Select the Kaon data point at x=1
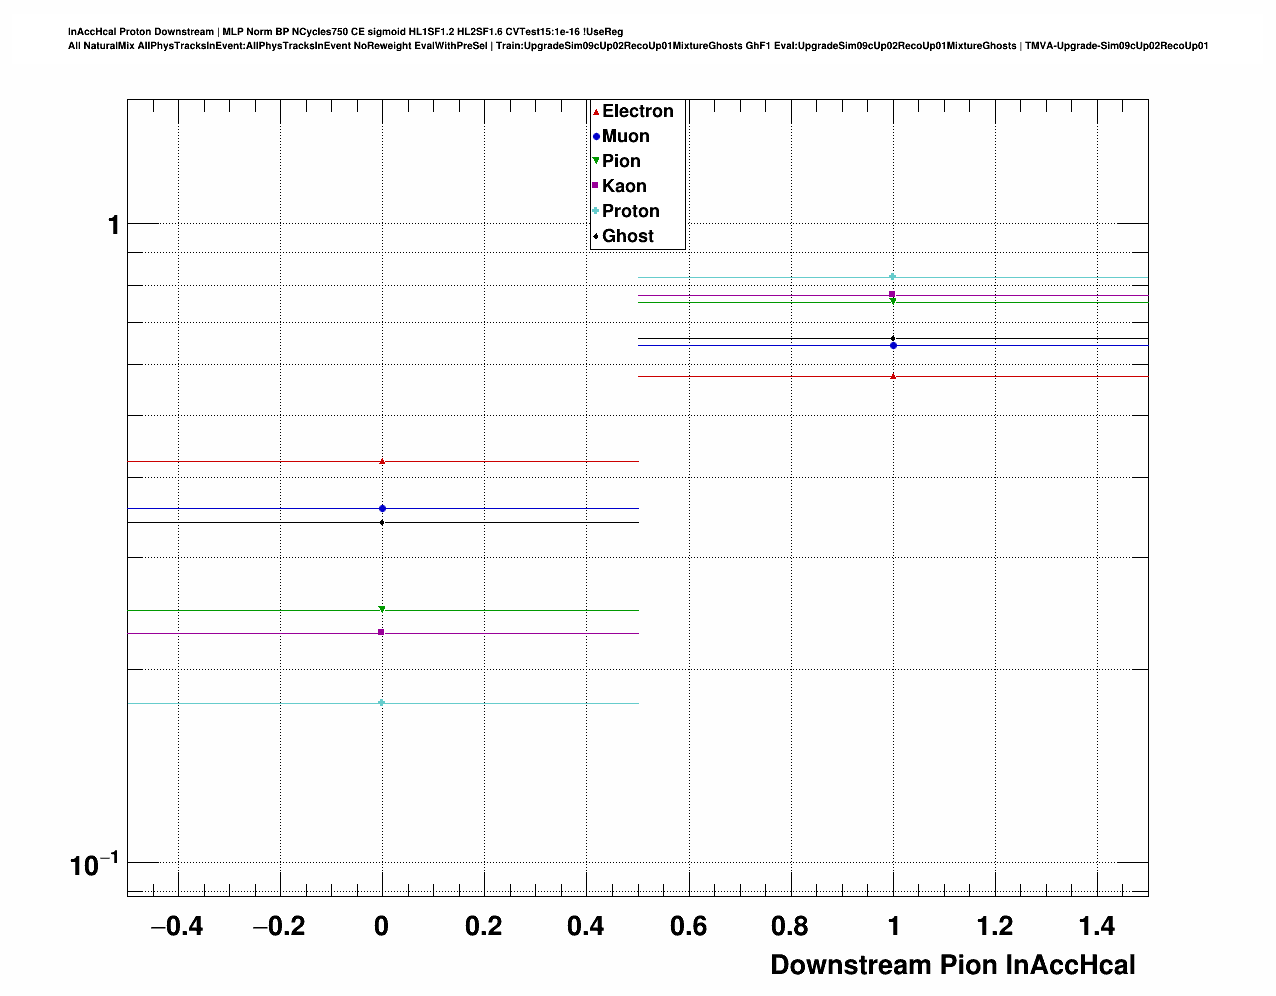1276x996 pixels. click(893, 294)
